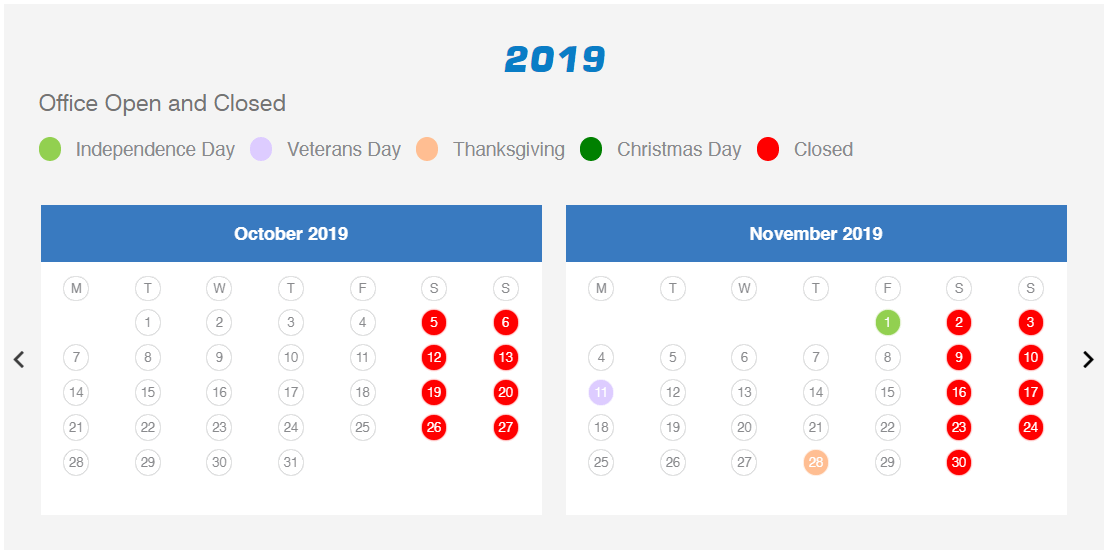Click the red October 5 closed date
Image resolution: width=1110 pixels, height=553 pixels.
pyautogui.click(x=434, y=323)
